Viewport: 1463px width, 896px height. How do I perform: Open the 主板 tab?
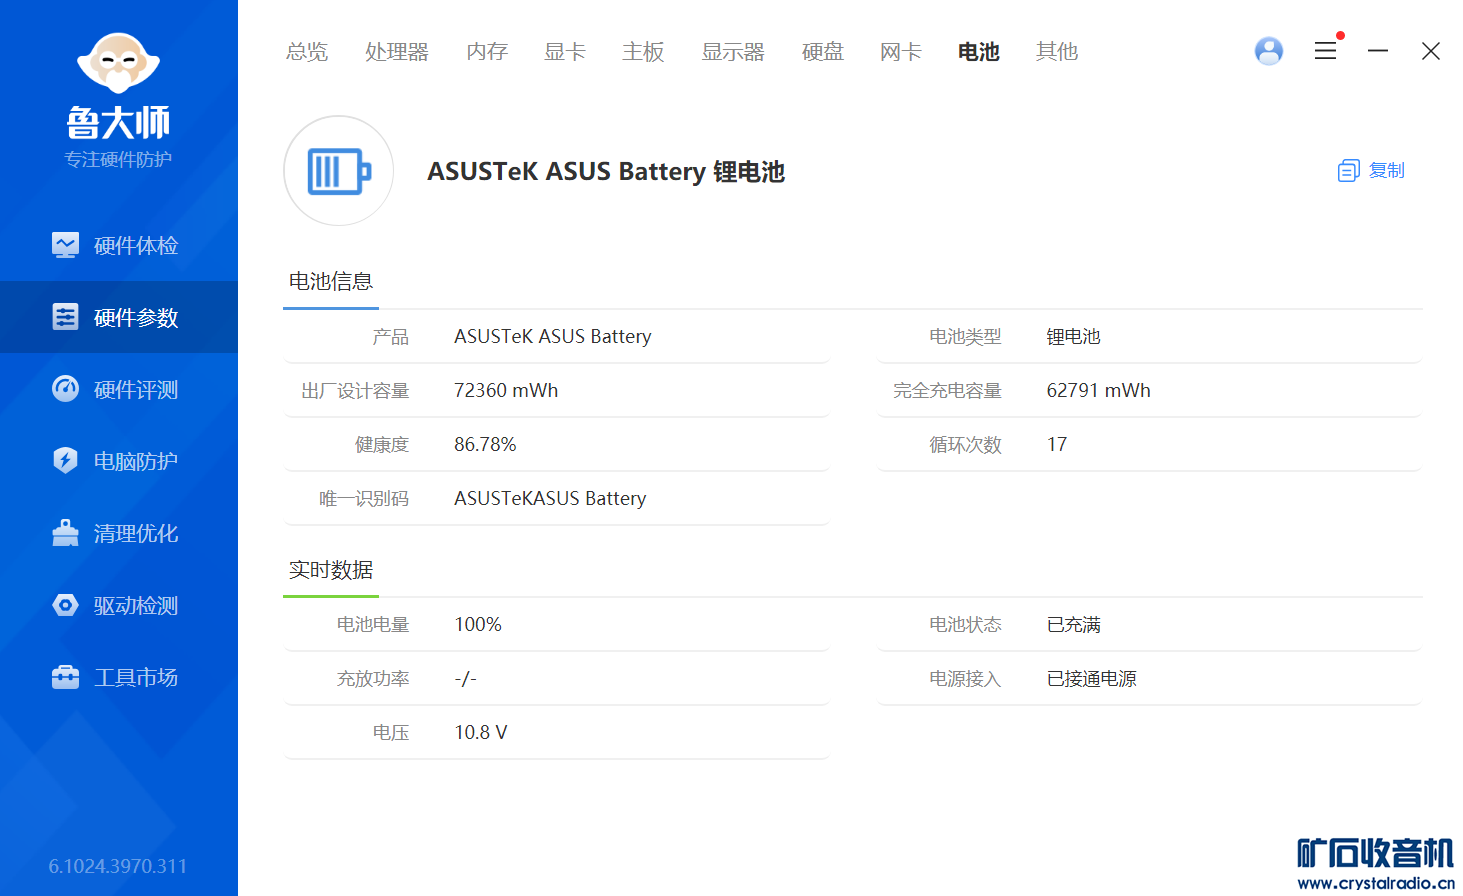[x=643, y=52]
